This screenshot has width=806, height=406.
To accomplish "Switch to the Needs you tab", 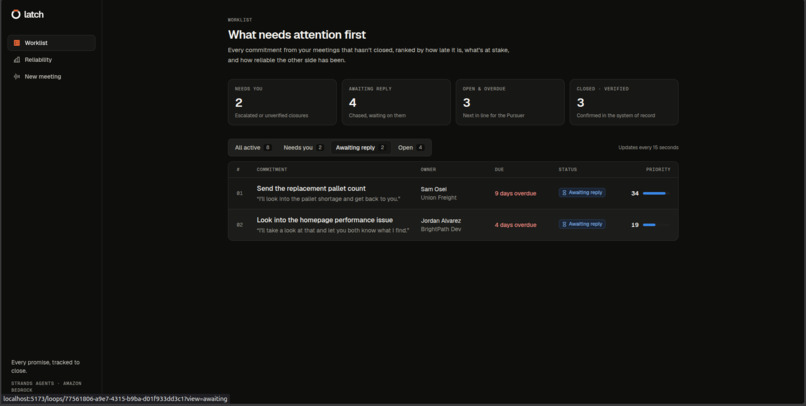I will click(x=303, y=147).
